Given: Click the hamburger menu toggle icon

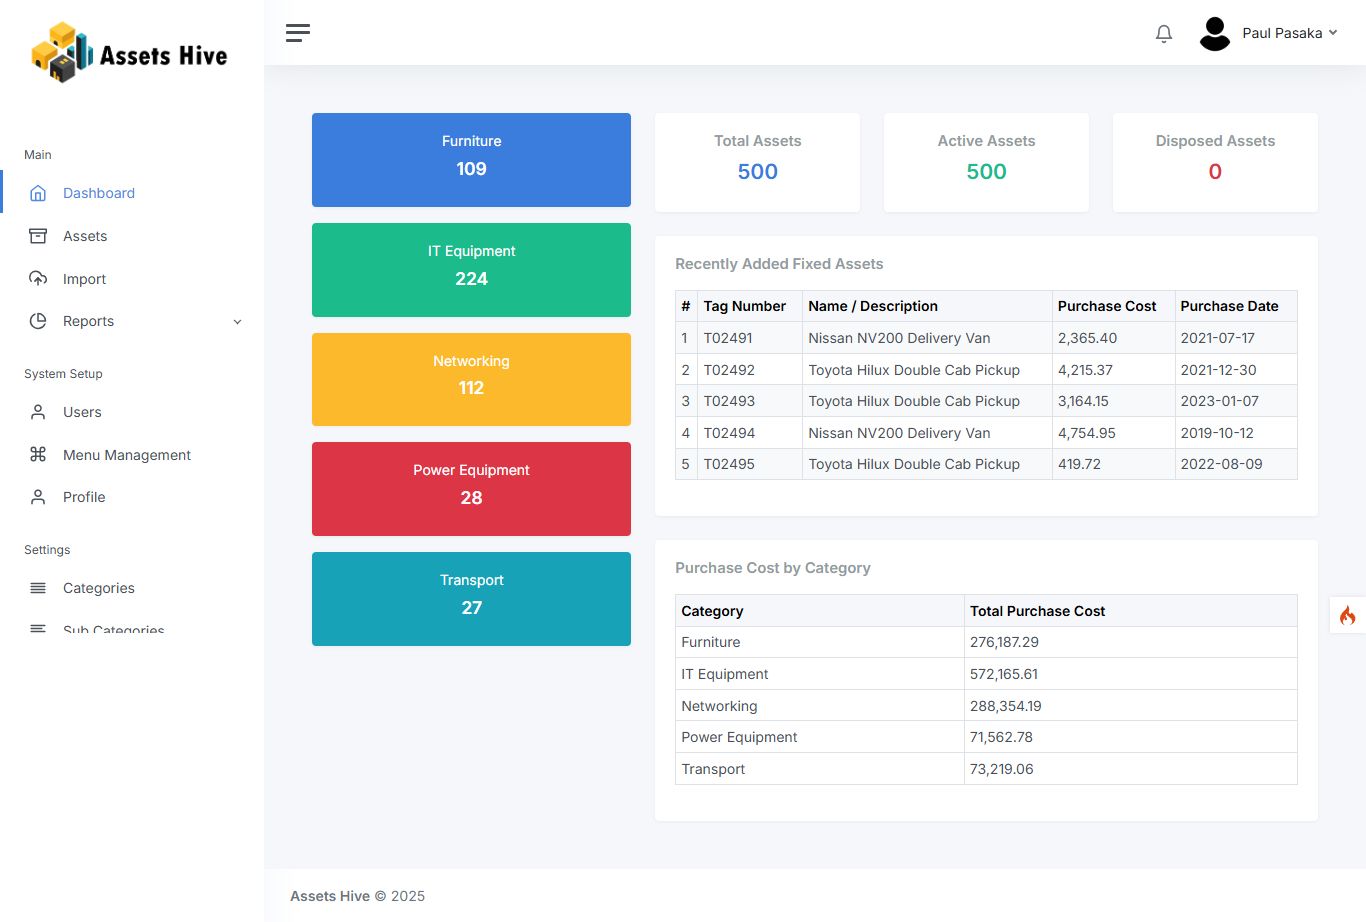Looking at the screenshot, I should coord(298,33).
